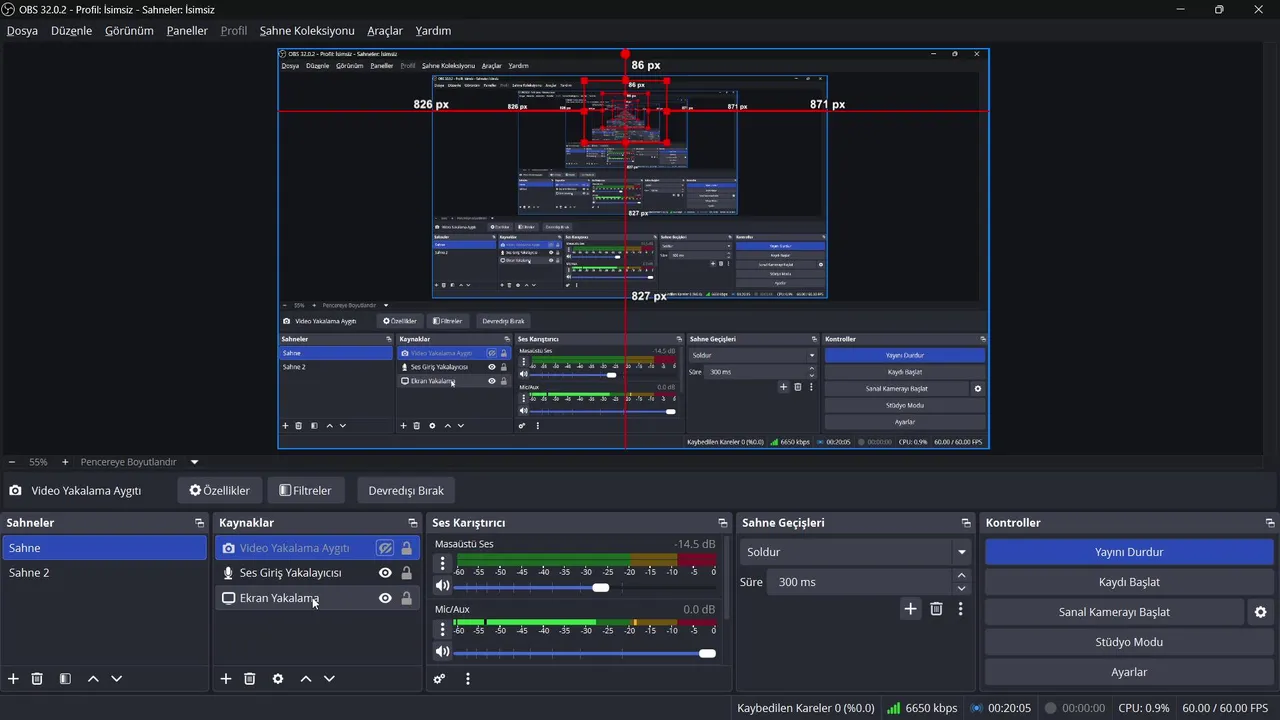Delete the scene transition trash icon
Viewport: 1280px width, 720px height.
[936, 608]
